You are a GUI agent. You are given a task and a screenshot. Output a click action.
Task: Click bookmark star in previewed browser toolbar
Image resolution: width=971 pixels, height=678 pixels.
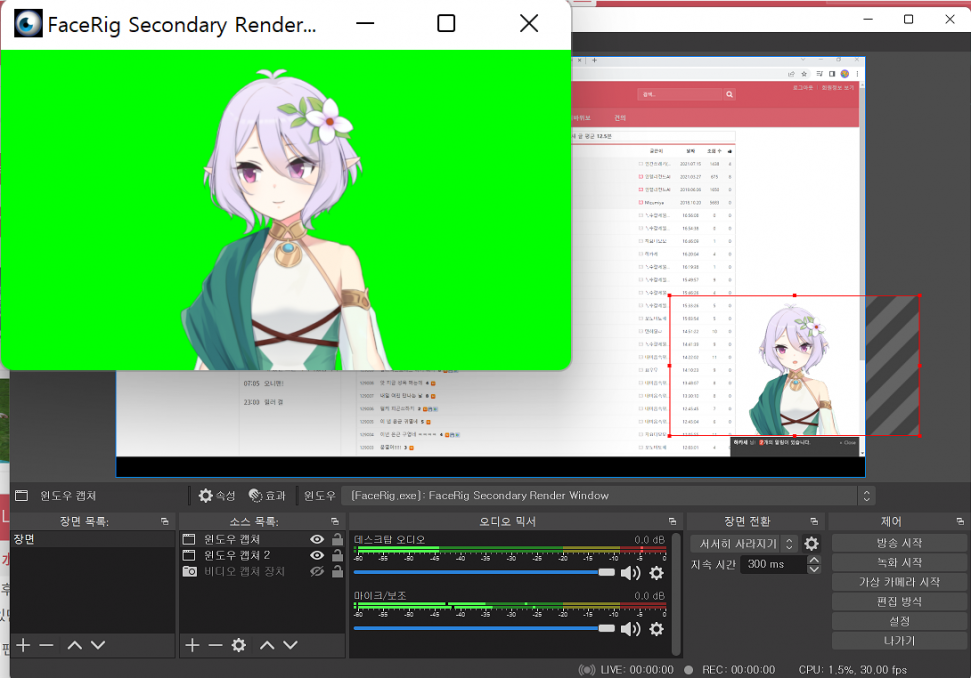click(x=804, y=74)
